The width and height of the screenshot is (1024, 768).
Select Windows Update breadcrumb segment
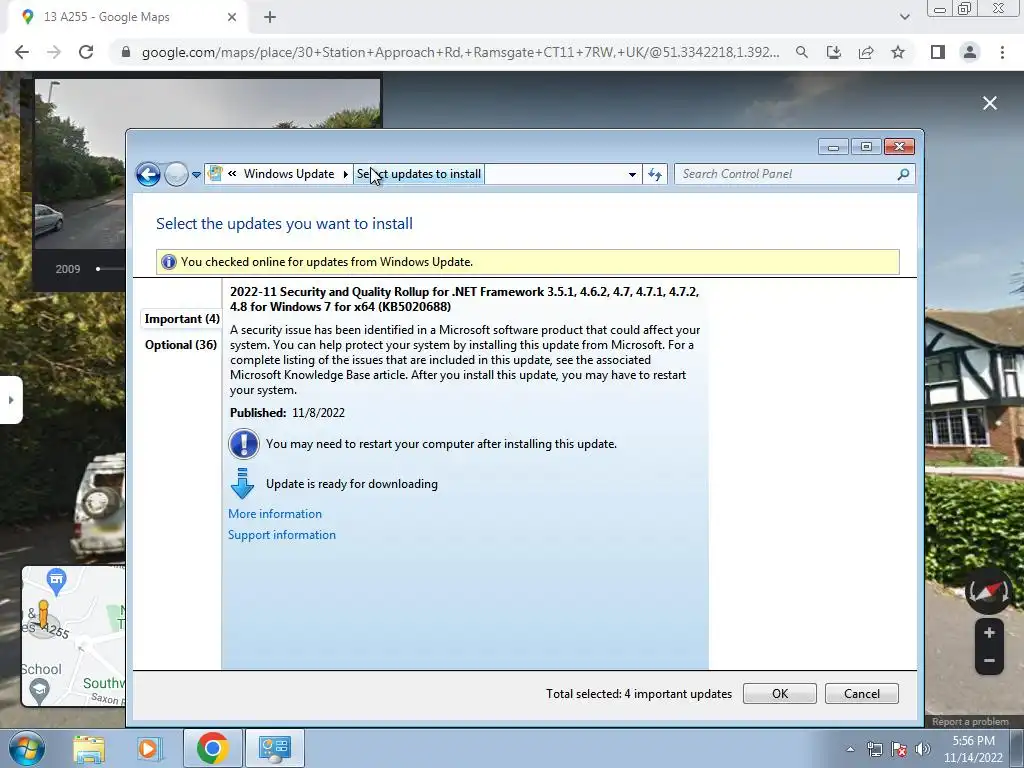coord(289,174)
